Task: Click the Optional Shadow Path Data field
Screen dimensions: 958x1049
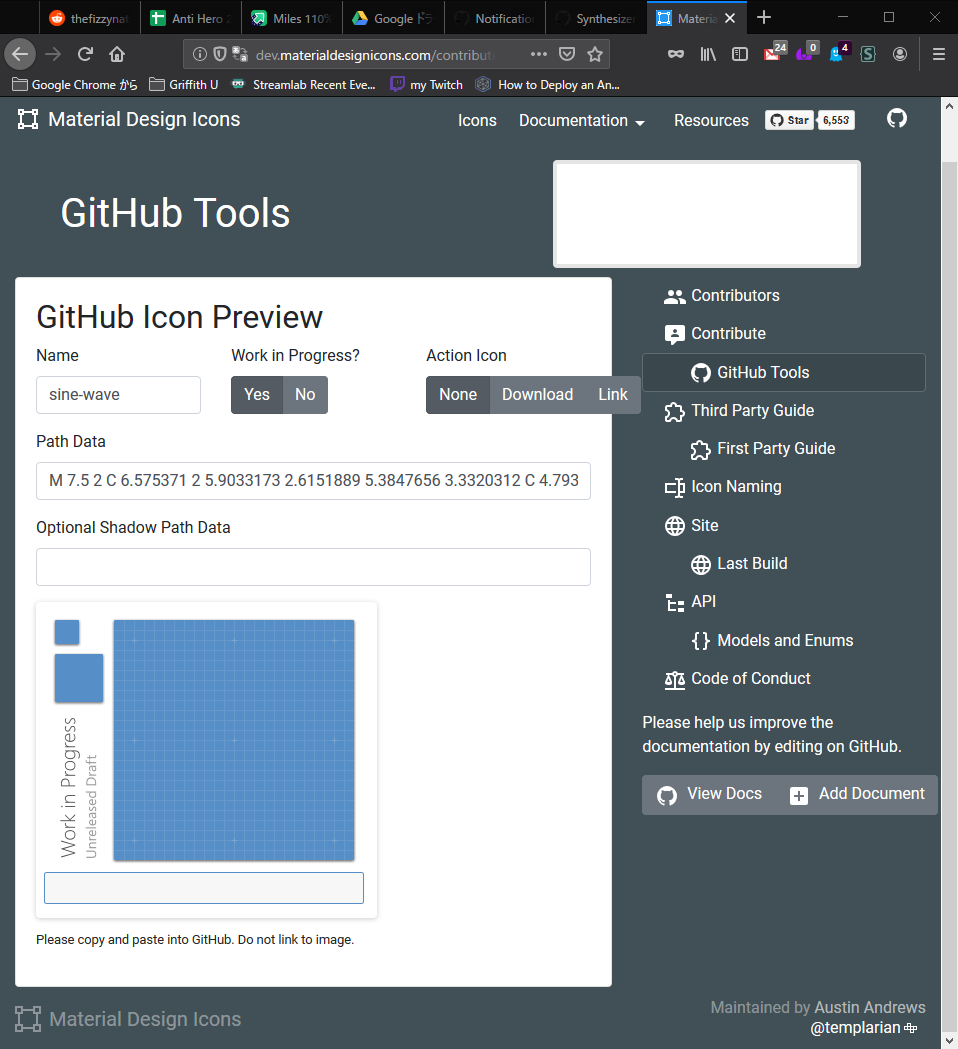Action: pyautogui.click(x=313, y=567)
